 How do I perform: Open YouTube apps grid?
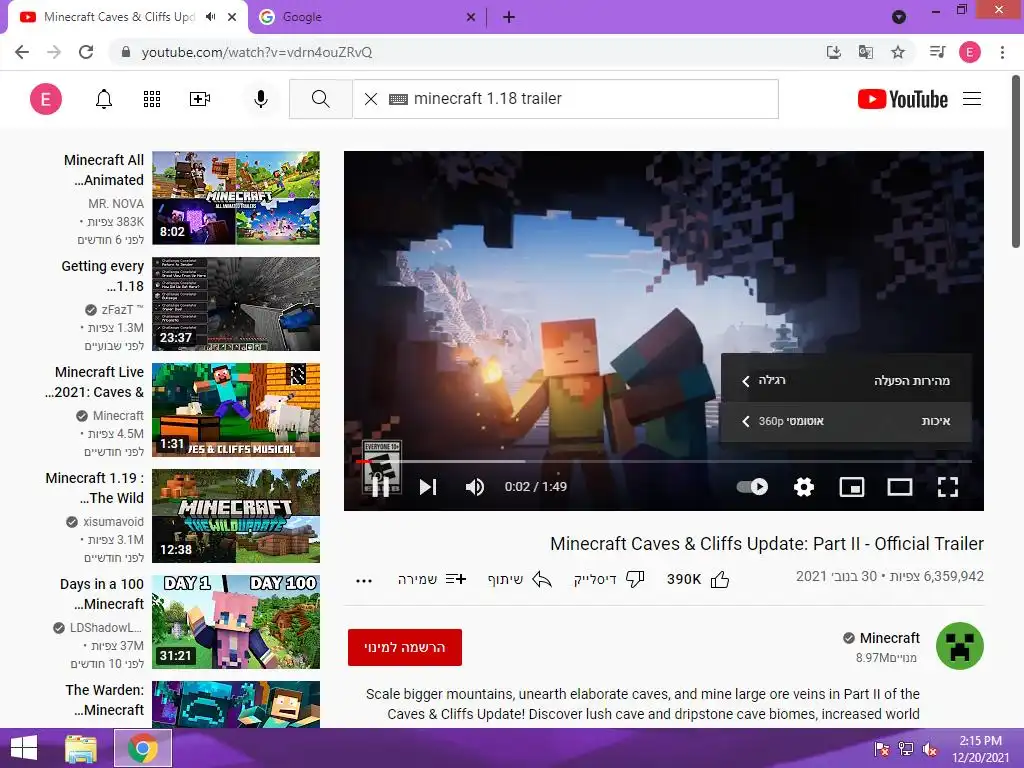pos(152,99)
